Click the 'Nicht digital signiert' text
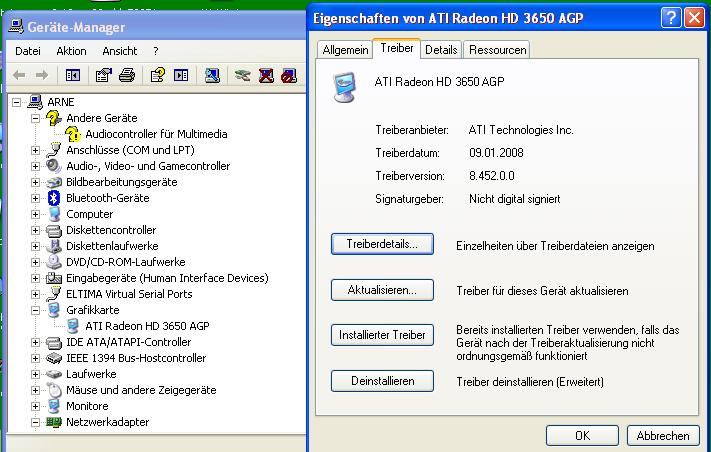 pyautogui.click(x=515, y=199)
